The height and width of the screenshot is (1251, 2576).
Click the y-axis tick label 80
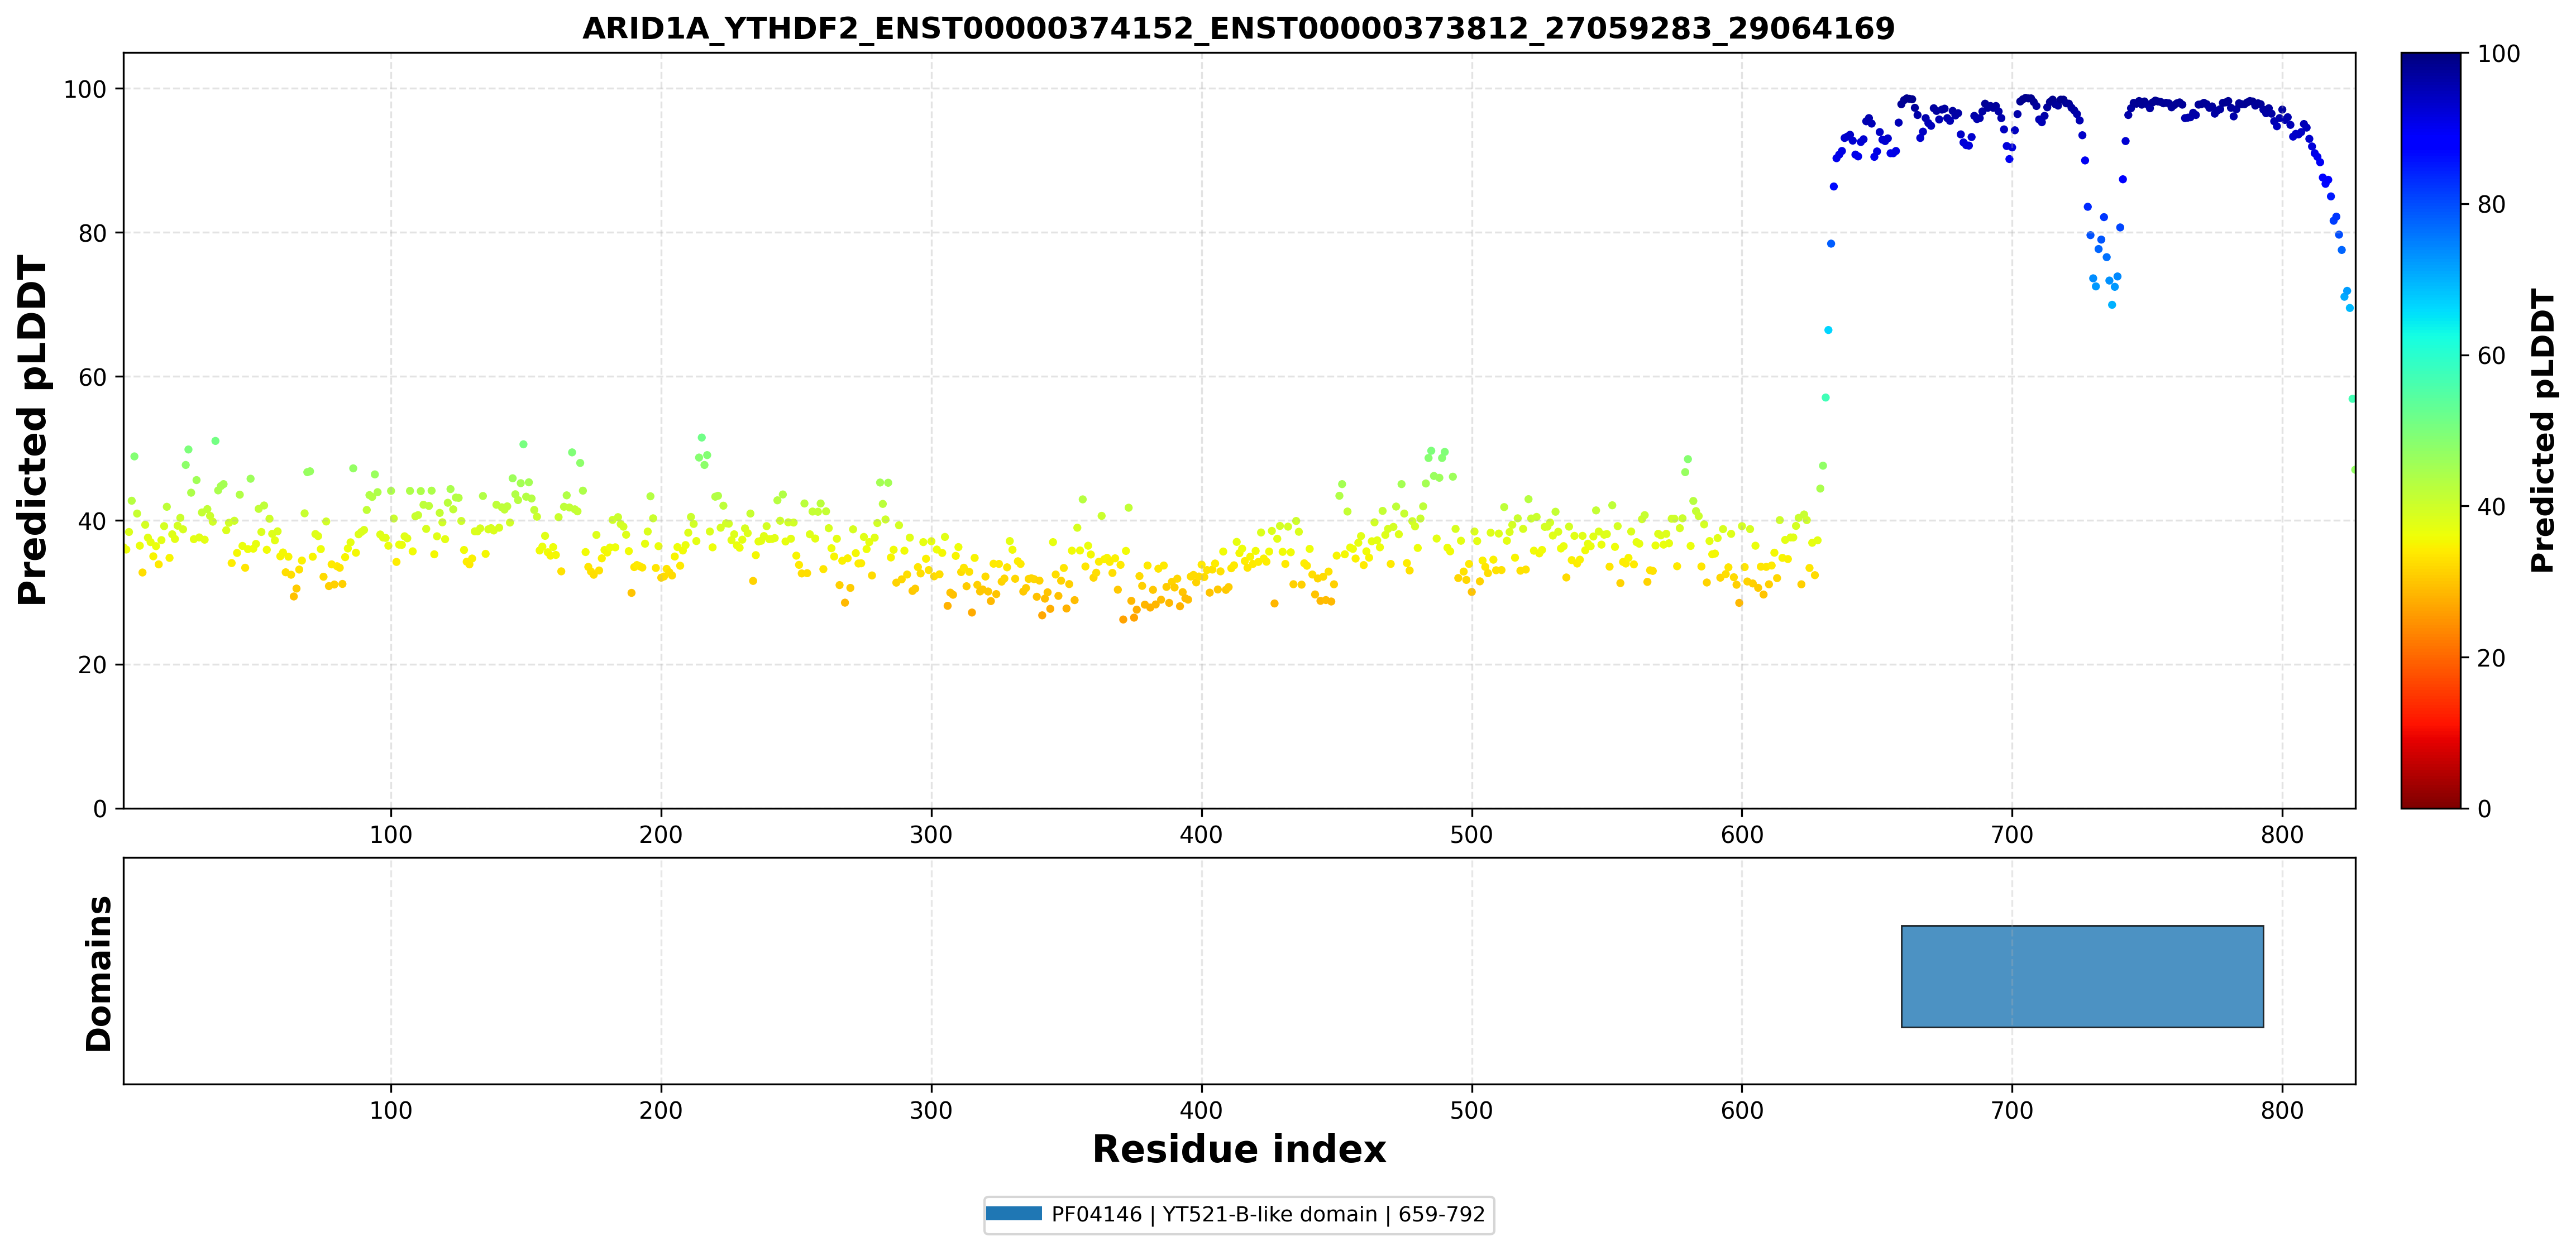point(92,233)
